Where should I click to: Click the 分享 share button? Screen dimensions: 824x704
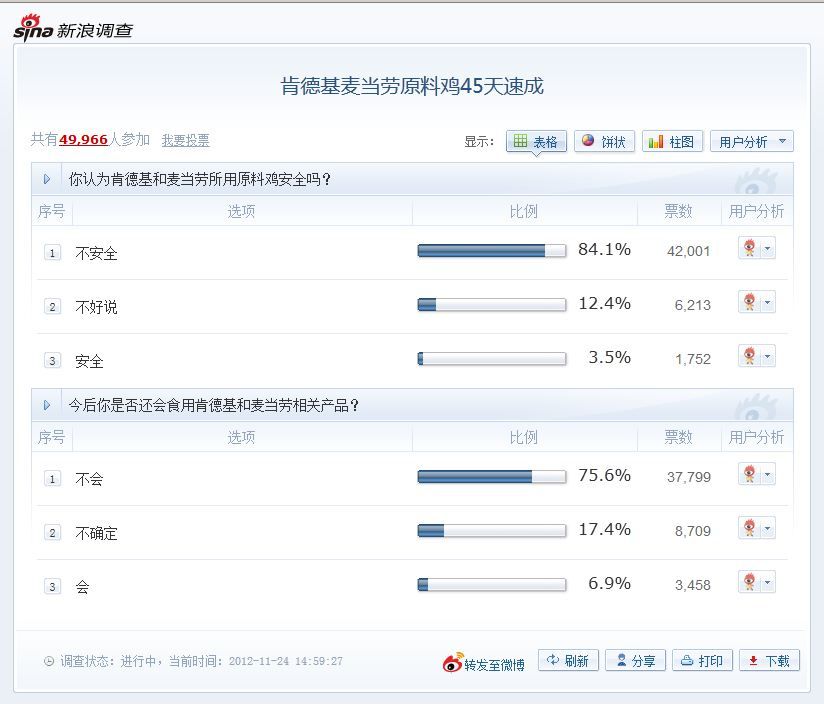tap(635, 660)
